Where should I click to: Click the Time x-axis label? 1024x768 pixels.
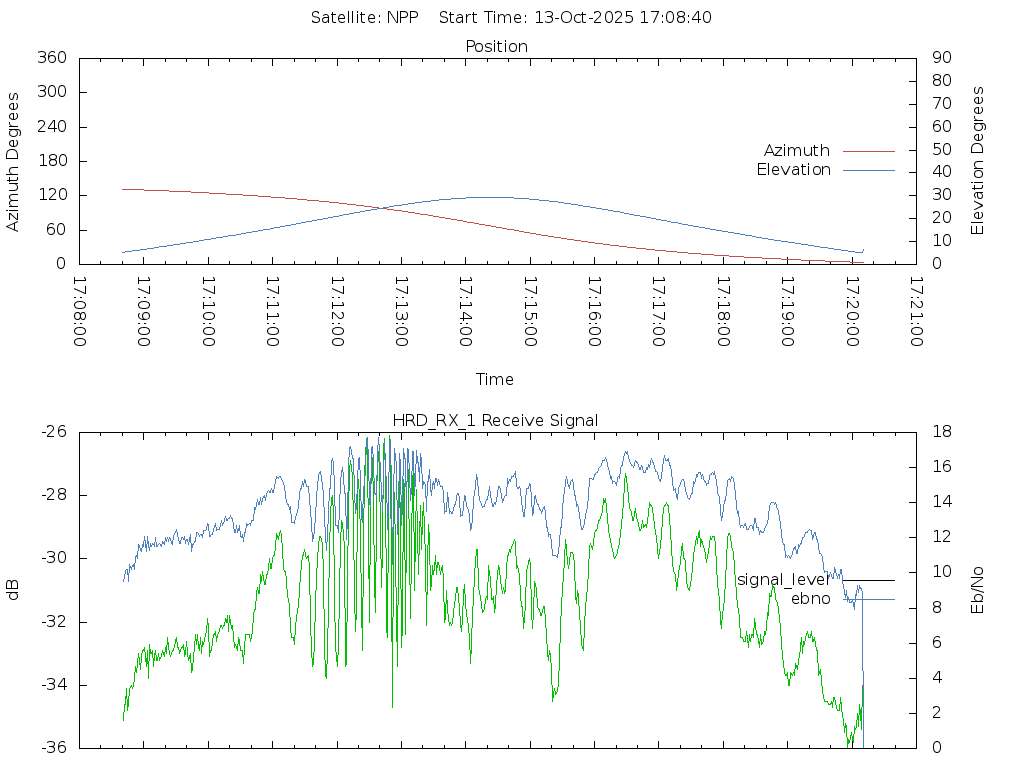[x=495, y=379]
